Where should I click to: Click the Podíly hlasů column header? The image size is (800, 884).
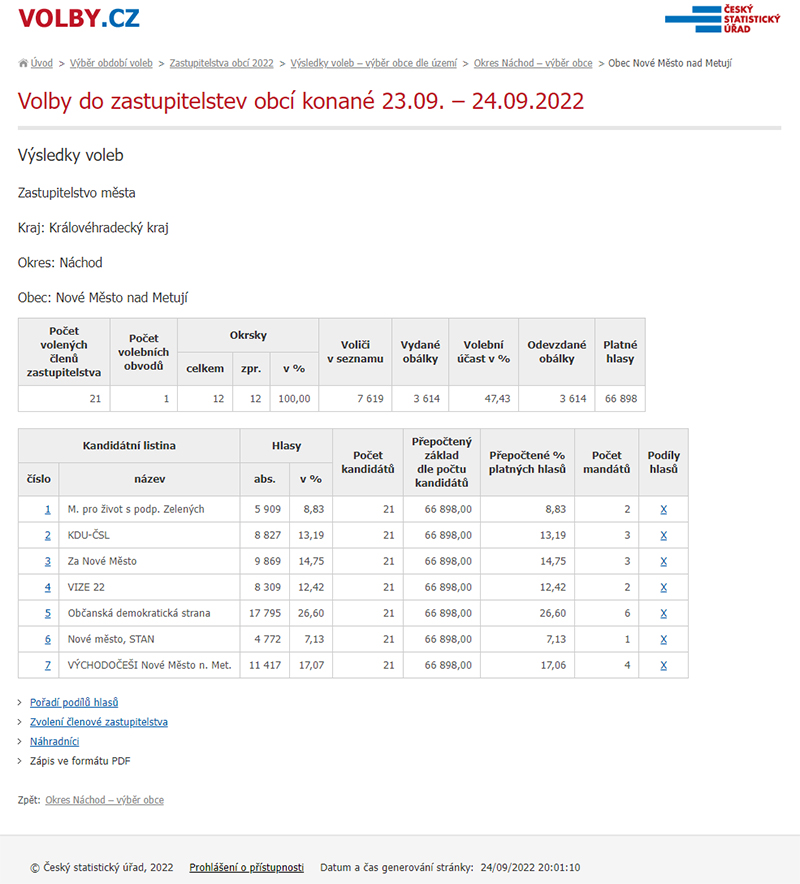point(664,462)
